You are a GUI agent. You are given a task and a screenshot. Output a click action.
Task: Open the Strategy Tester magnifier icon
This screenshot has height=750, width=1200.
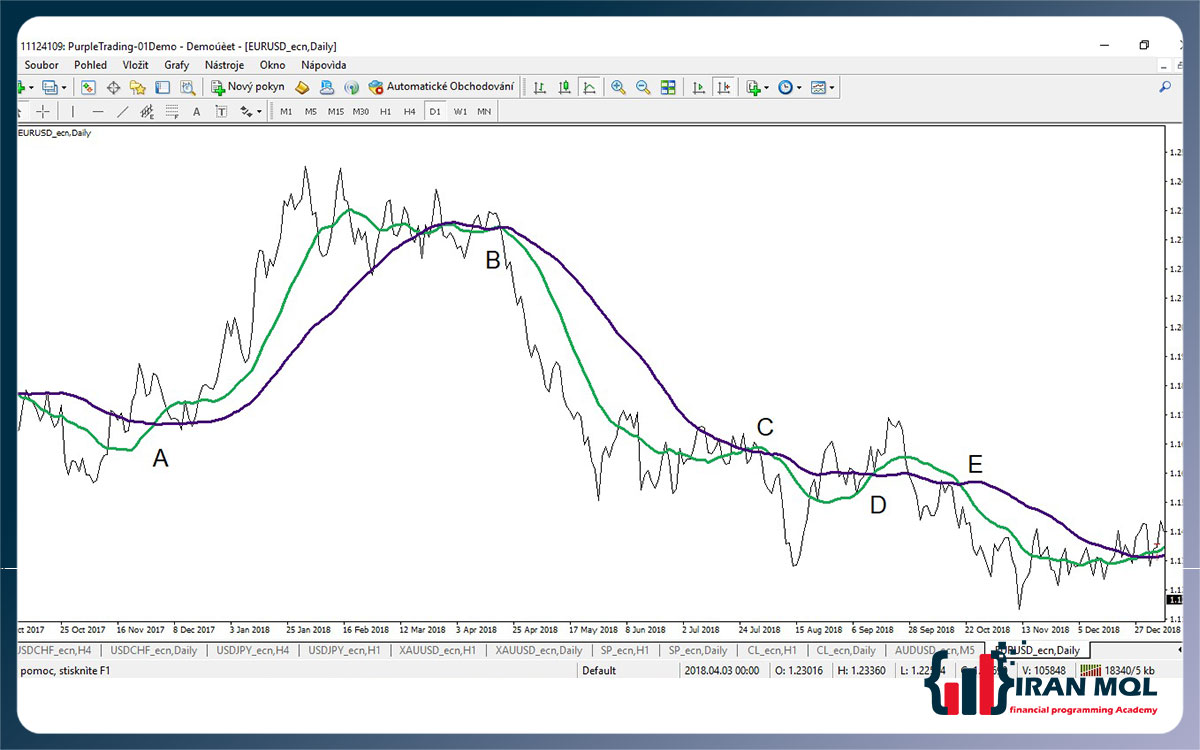pos(187,87)
